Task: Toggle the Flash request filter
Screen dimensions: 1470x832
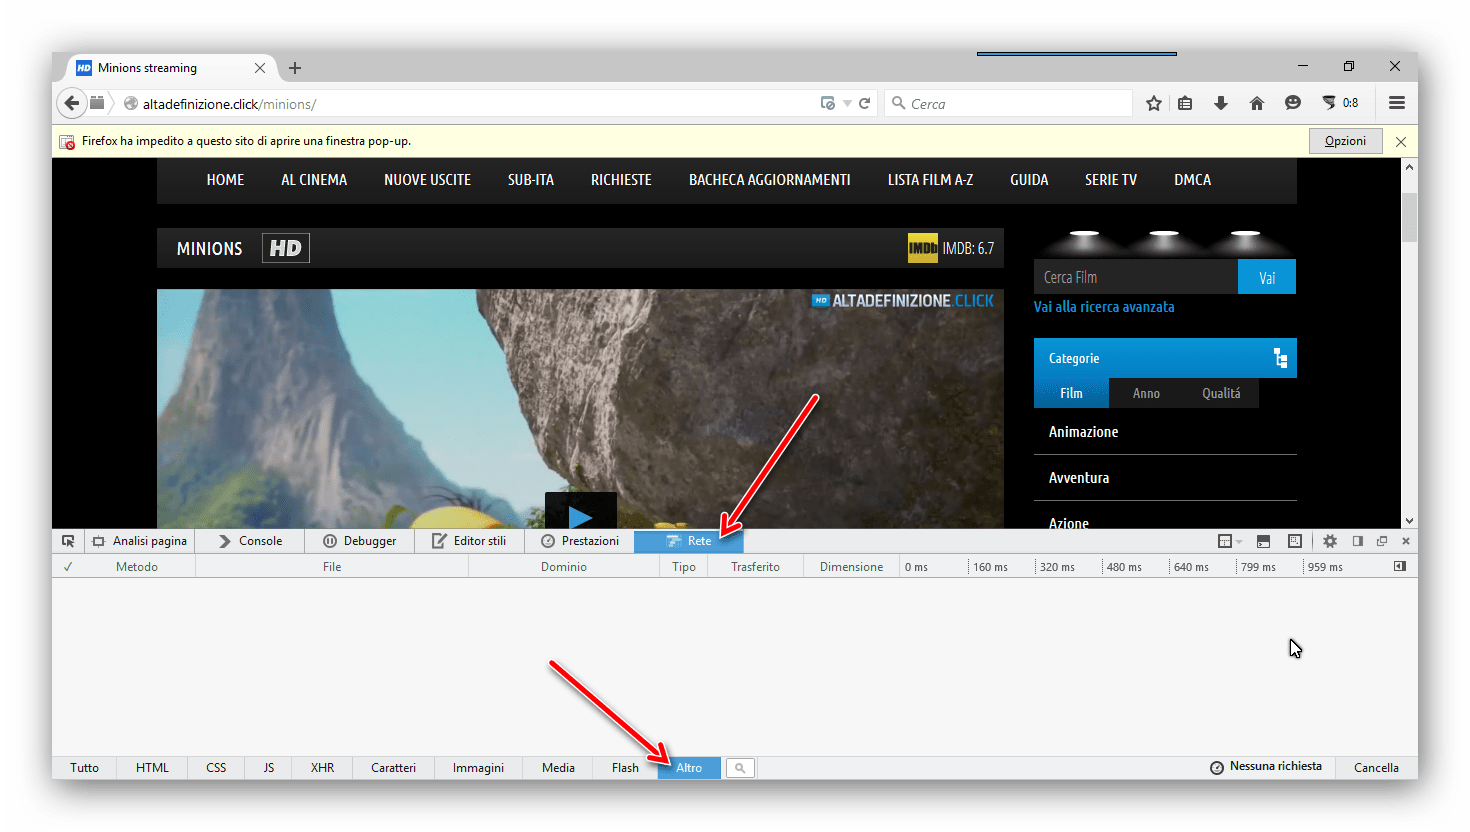Action: [x=626, y=768]
